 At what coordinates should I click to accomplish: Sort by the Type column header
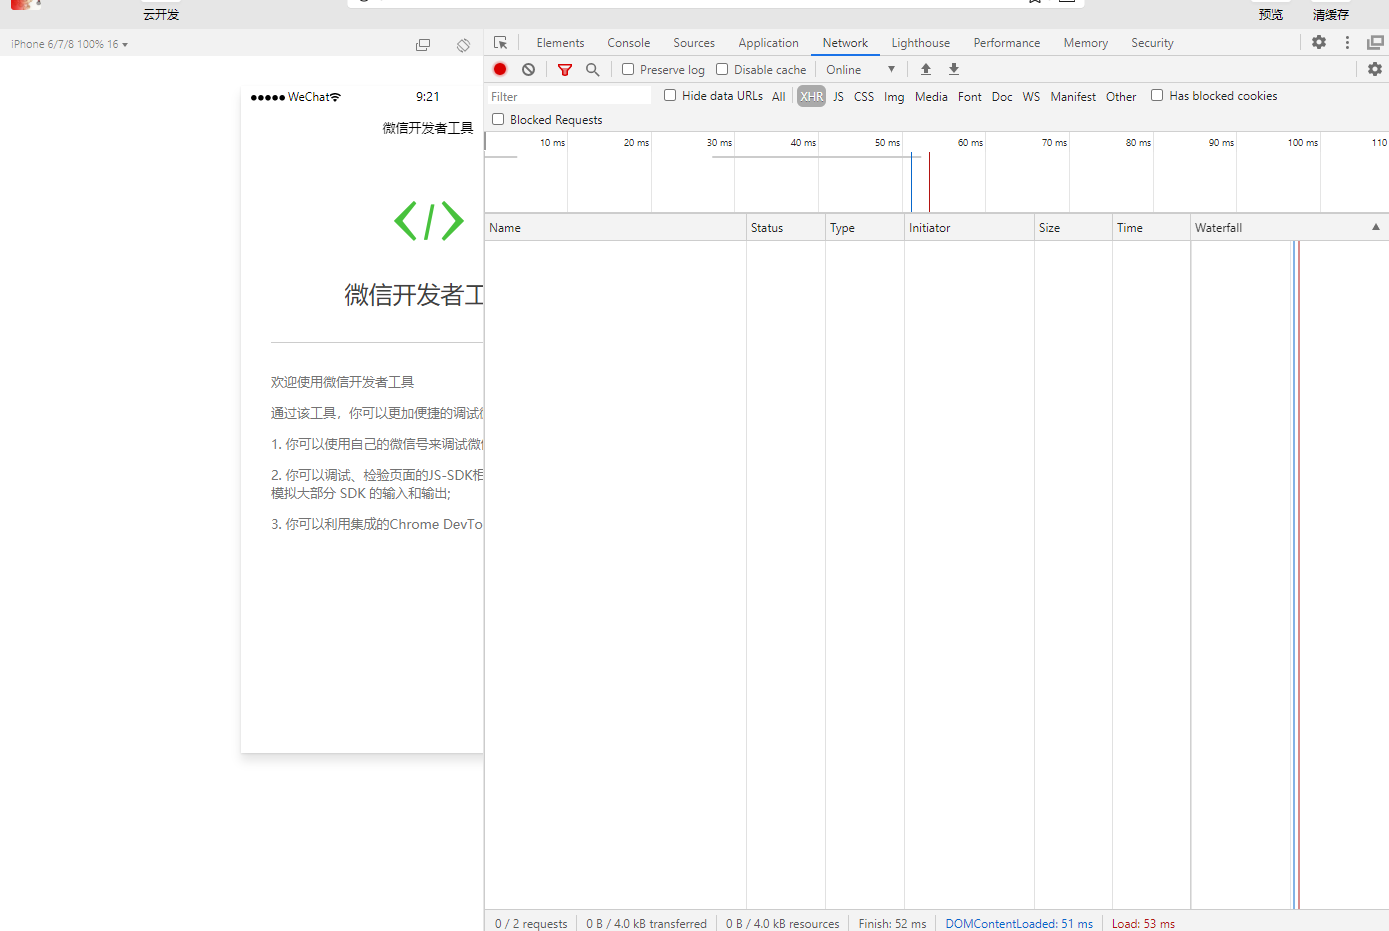865,227
